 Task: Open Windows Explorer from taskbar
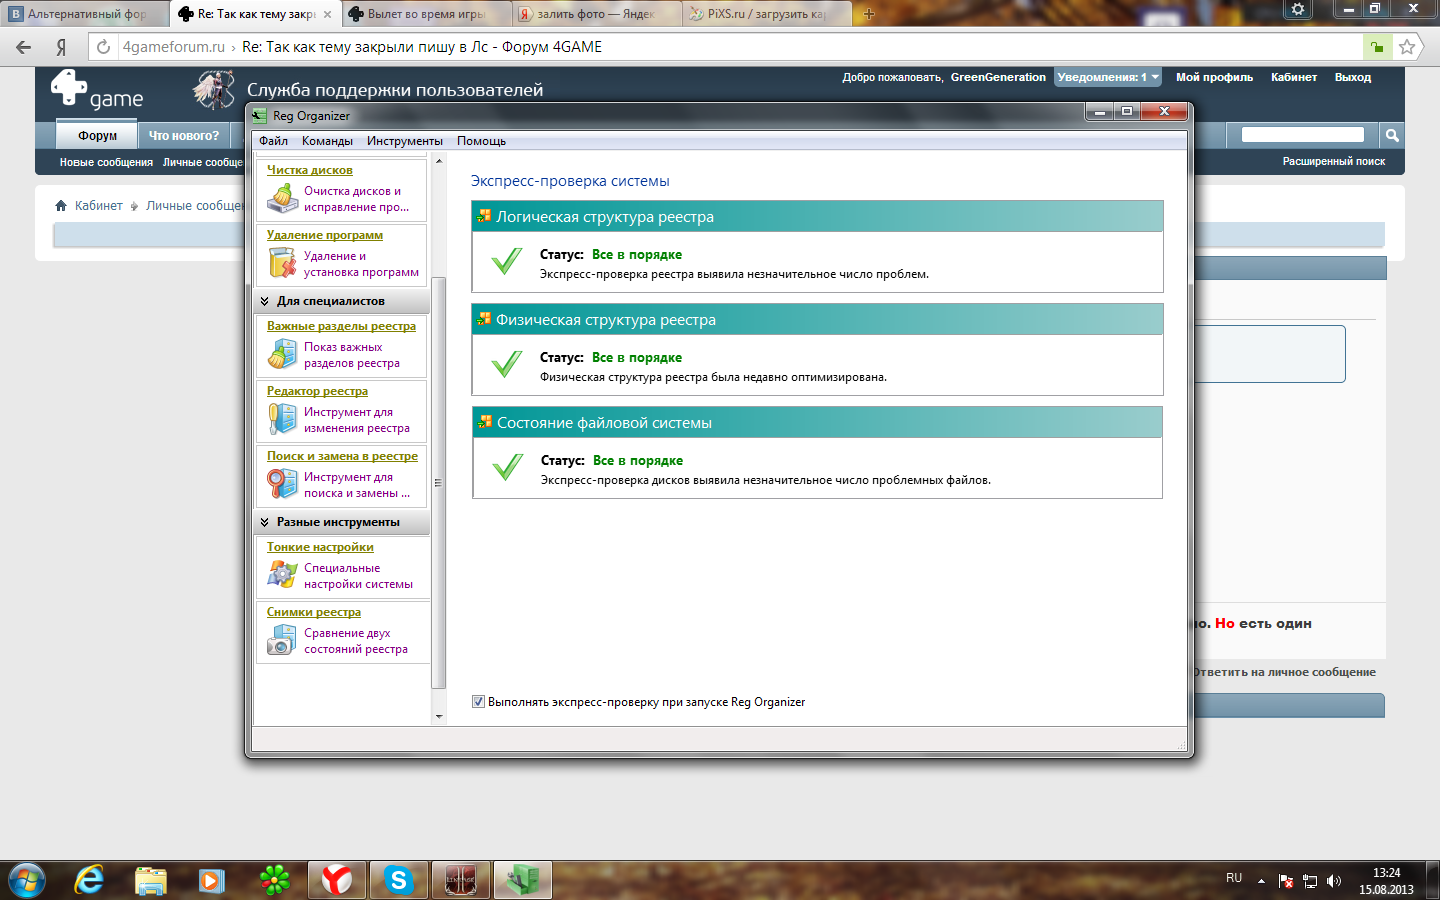point(151,880)
